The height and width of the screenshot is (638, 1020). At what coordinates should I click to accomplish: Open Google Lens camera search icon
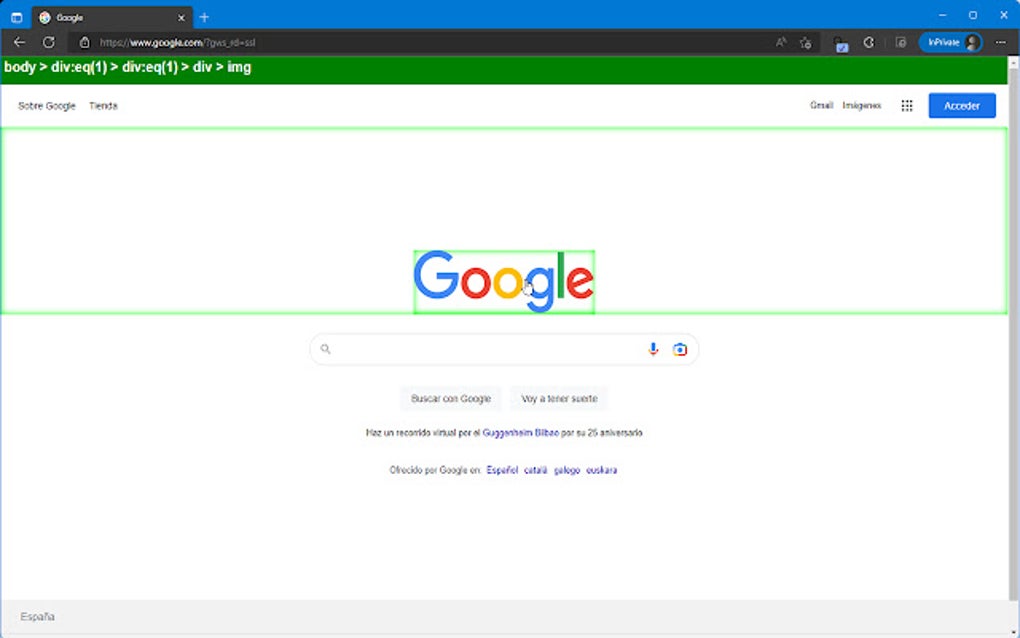click(x=680, y=349)
